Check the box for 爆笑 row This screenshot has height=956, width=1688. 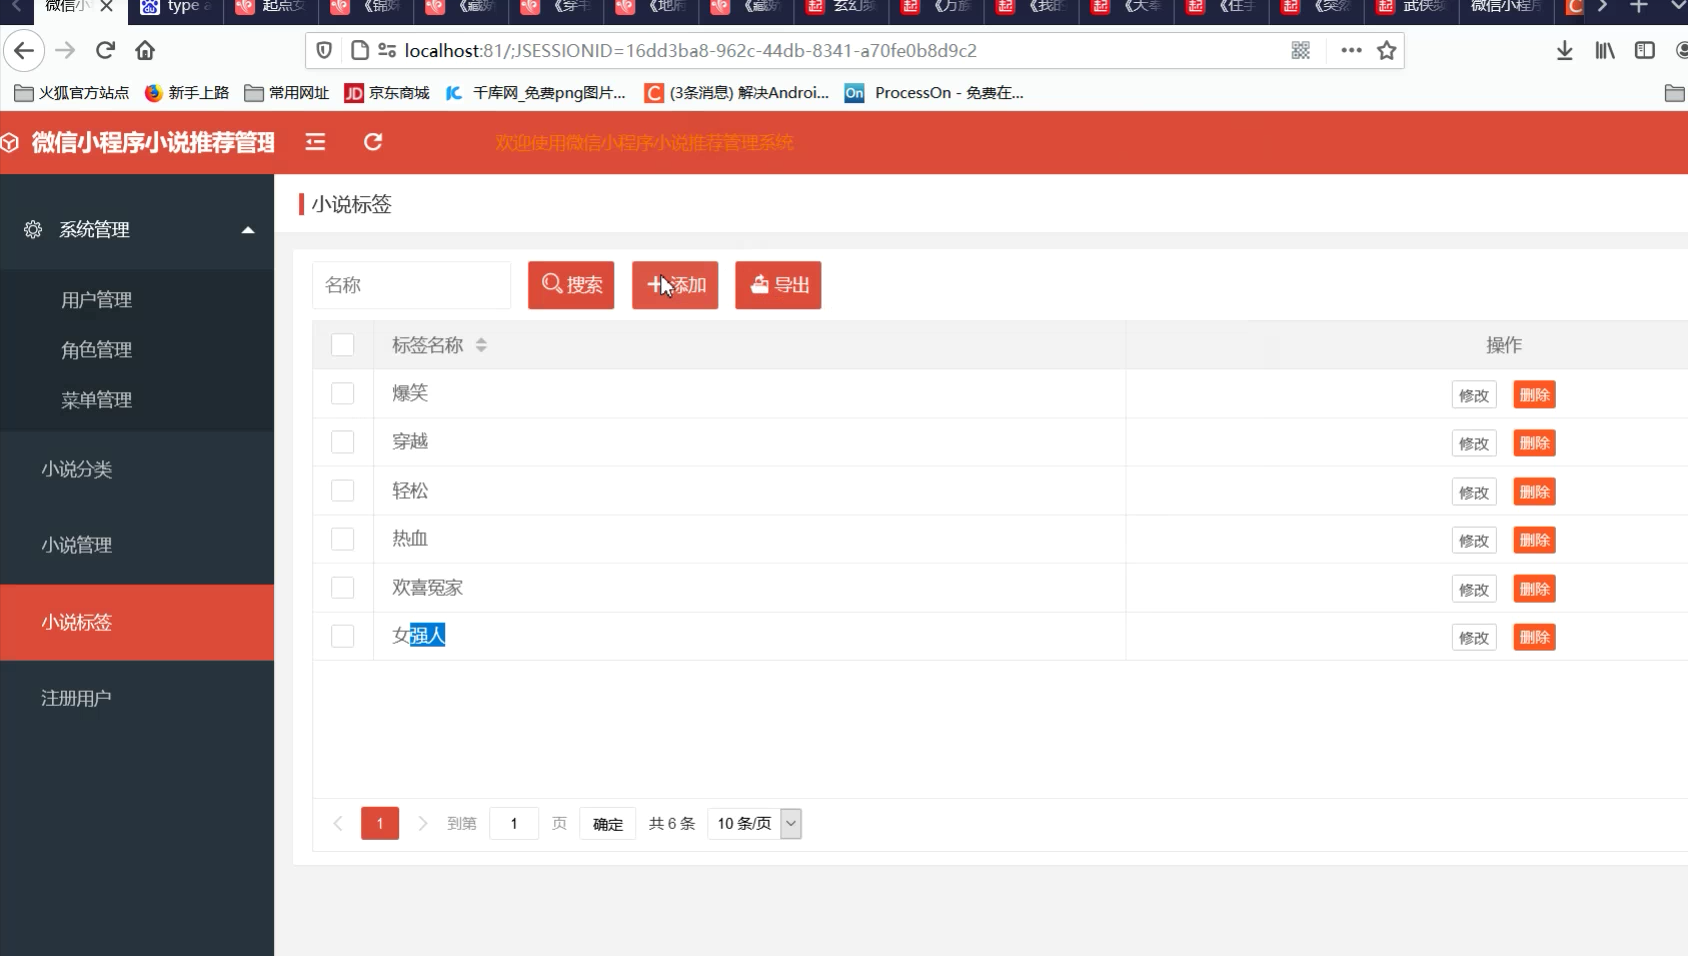pyautogui.click(x=342, y=393)
